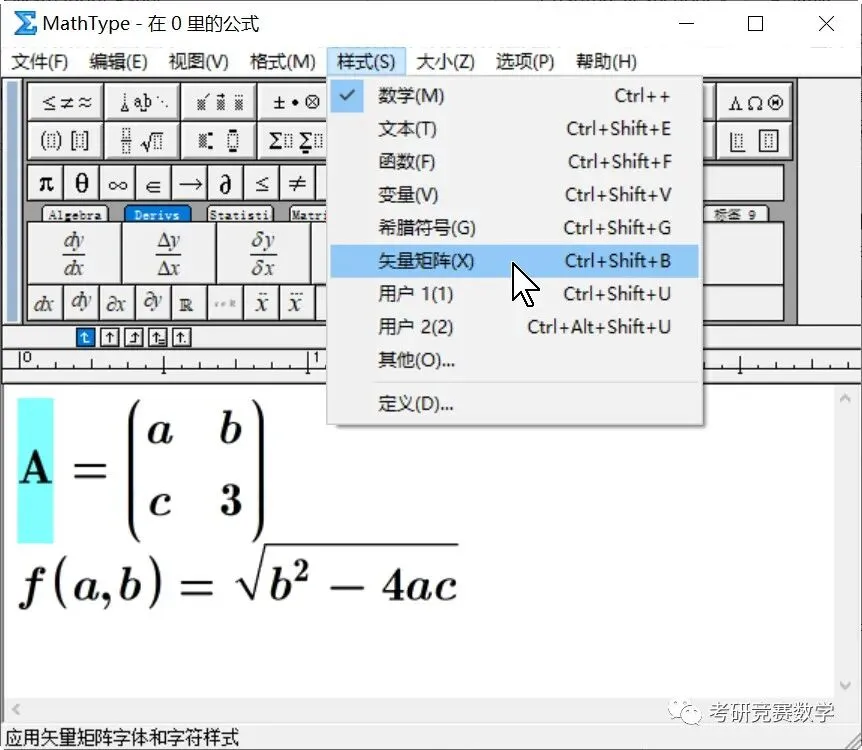Image resolution: width=862 pixels, height=750 pixels.
Task: Open the subscript and superscript templates palette
Action: [x=219, y=141]
